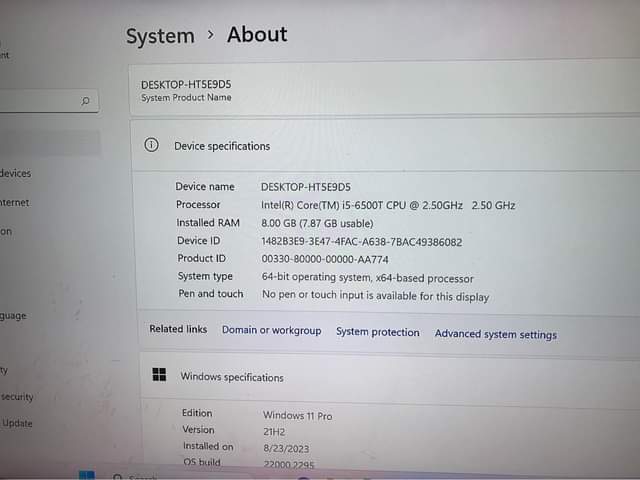The image size is (640, 480).
Task: Collapse the Windows specifications section header
Action: coord(390,378)
